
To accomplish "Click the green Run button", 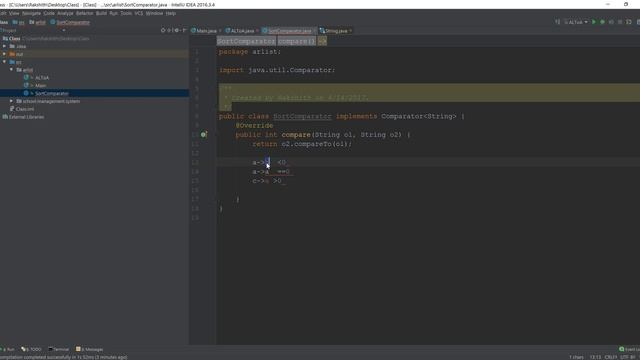I will point(594,22).
